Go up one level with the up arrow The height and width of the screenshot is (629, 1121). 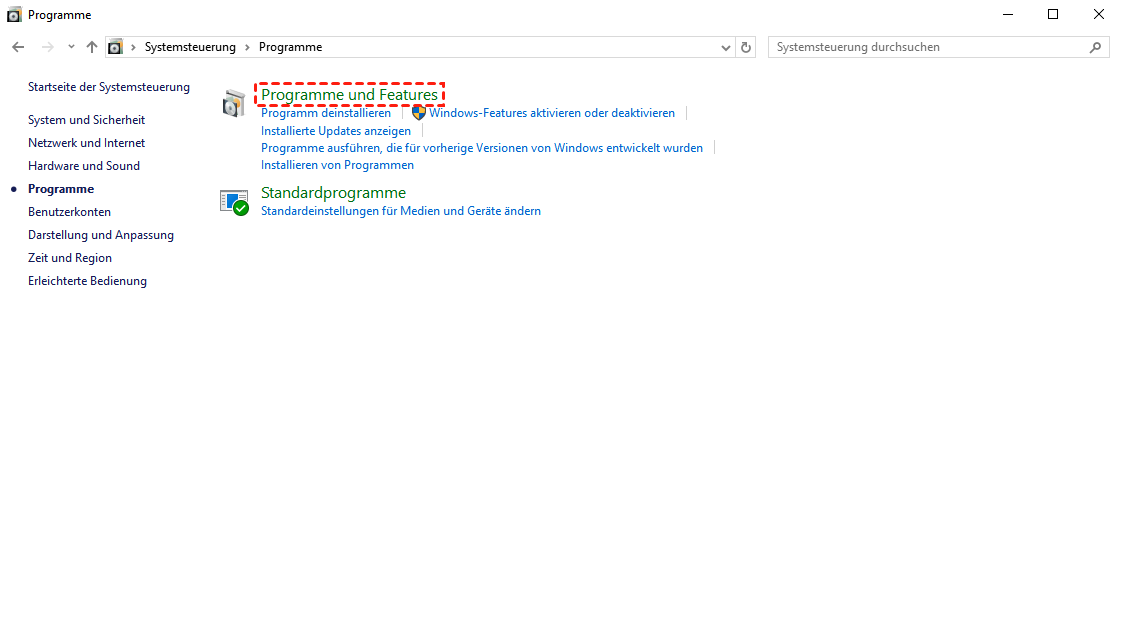pos(92,47)
